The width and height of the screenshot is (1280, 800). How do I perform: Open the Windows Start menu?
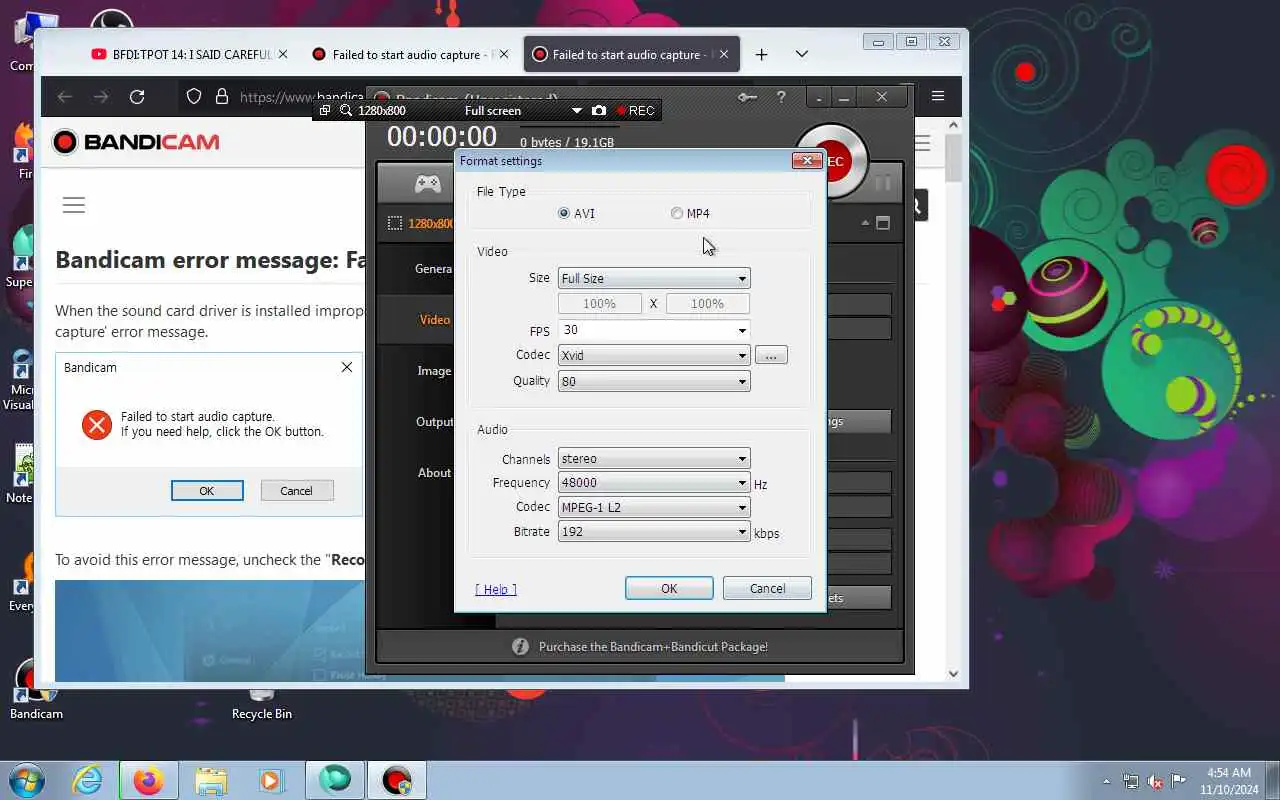[x=26, y=780]
